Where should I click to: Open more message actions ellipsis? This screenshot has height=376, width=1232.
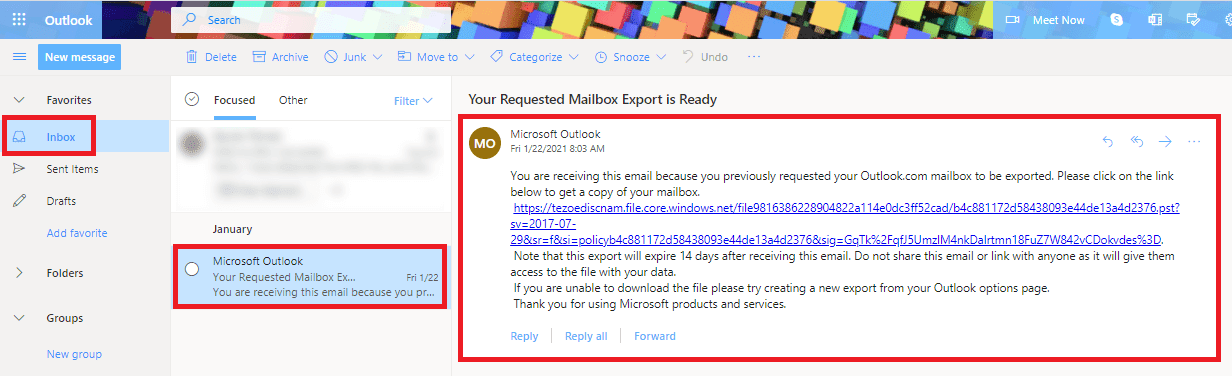(1194, 142)
